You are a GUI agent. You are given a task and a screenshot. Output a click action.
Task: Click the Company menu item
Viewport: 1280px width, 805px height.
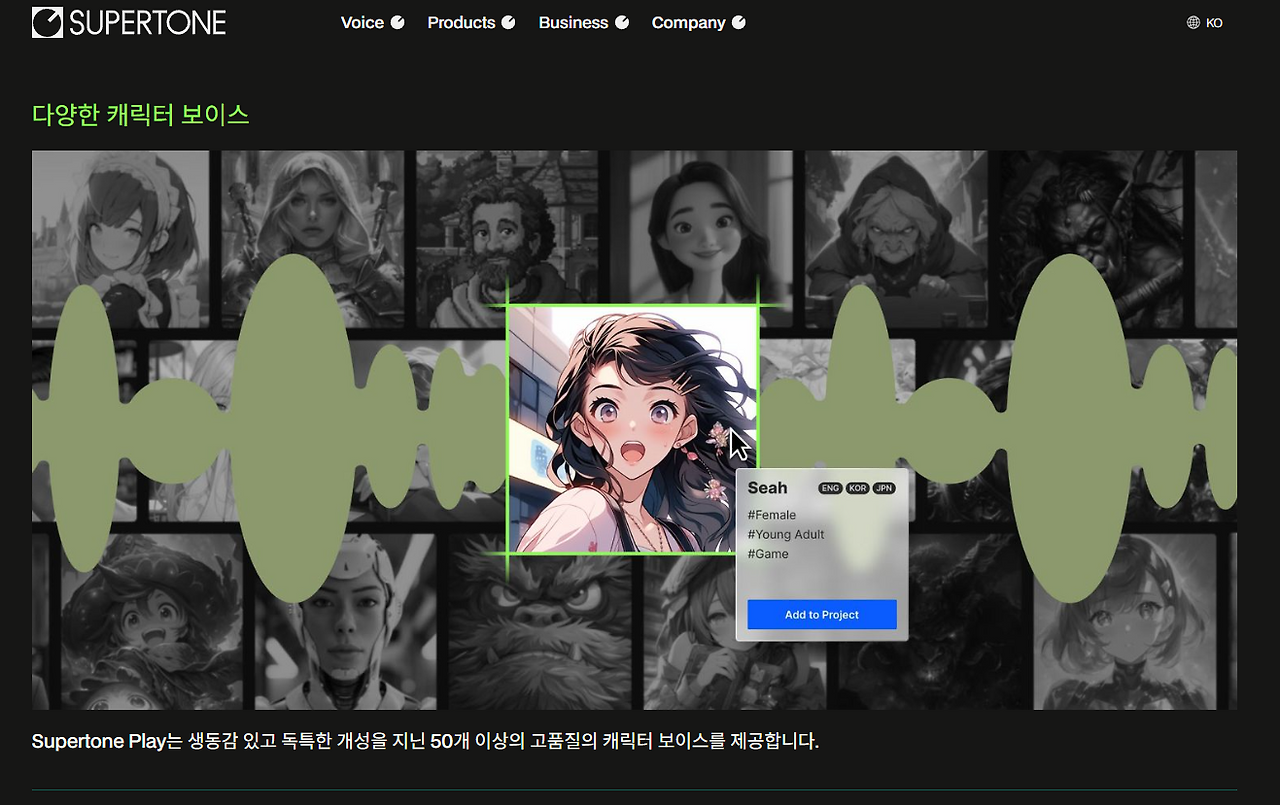689,22
